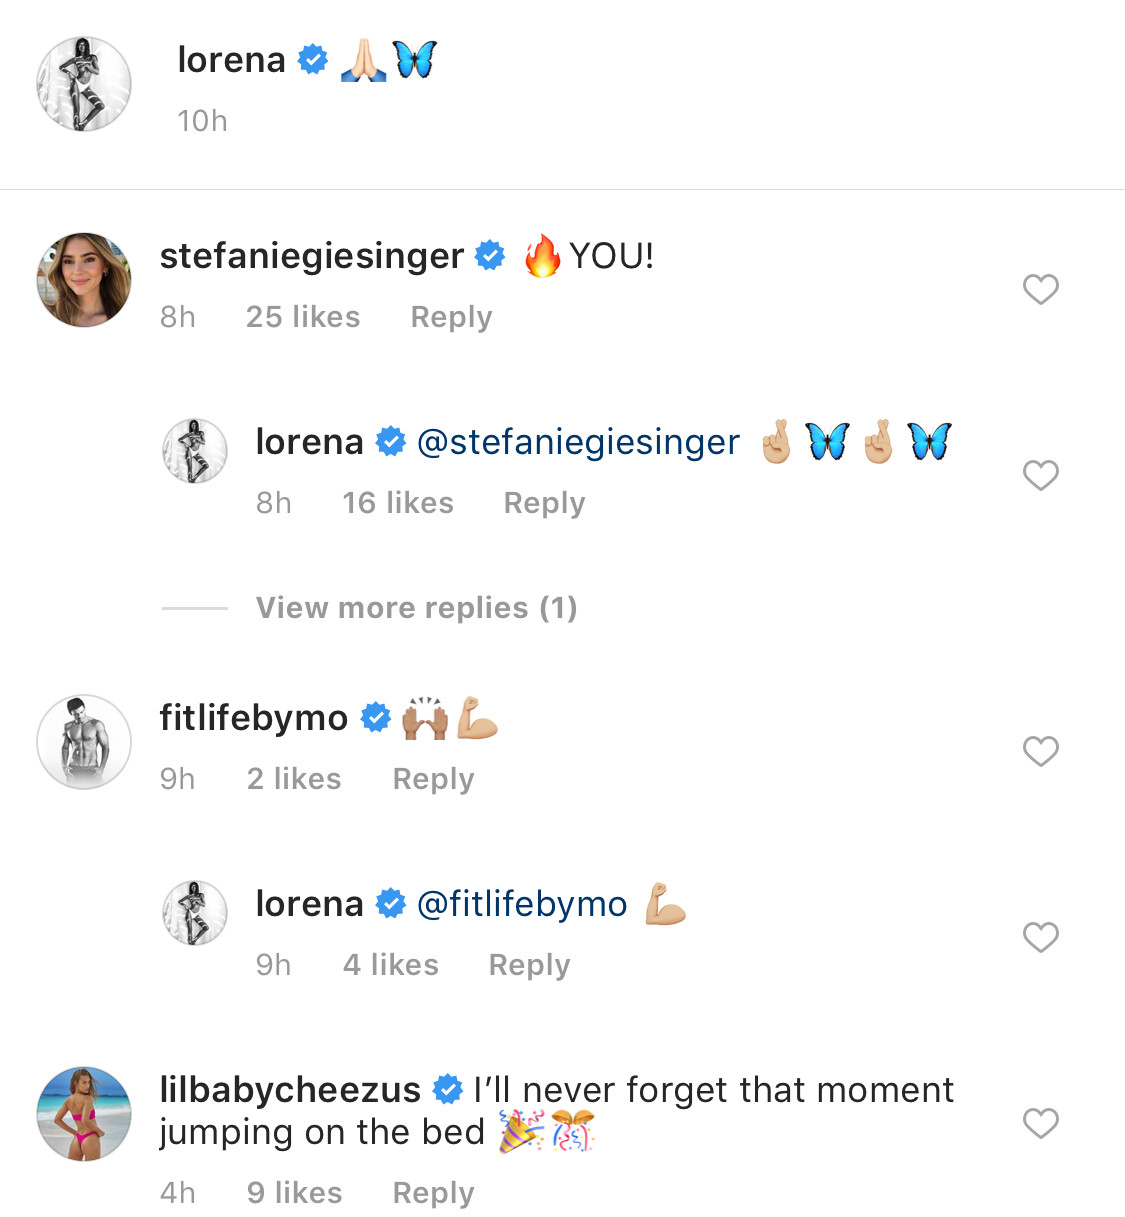
Task: View the 16 likes on lorena's reply
Action: 398,503
